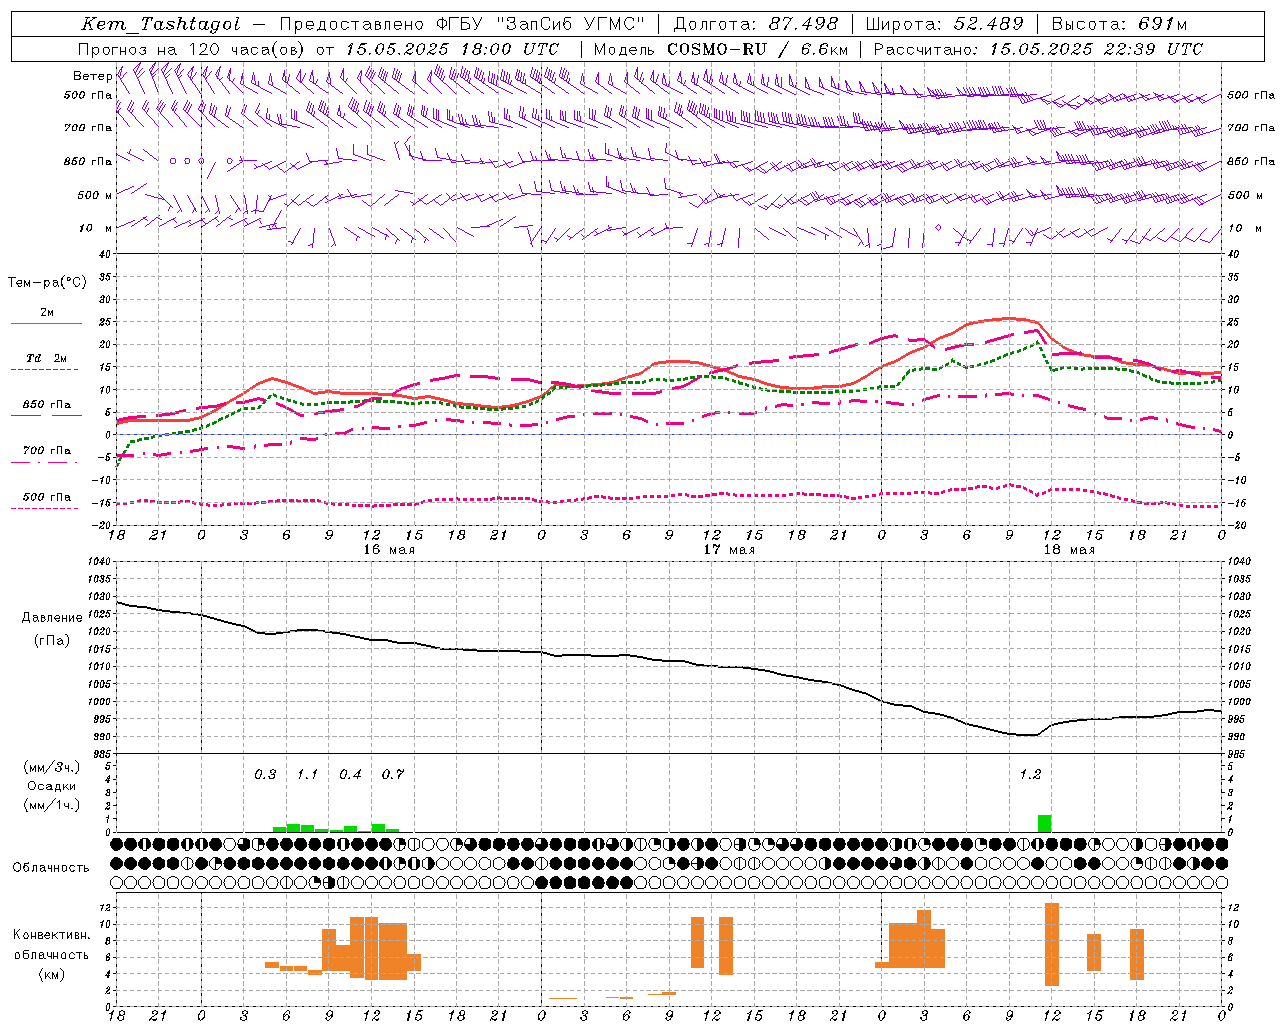Click the station name Kem_Tashtagol in the header
Screen dimensions: 1280x1024
[x=161, y=24]
